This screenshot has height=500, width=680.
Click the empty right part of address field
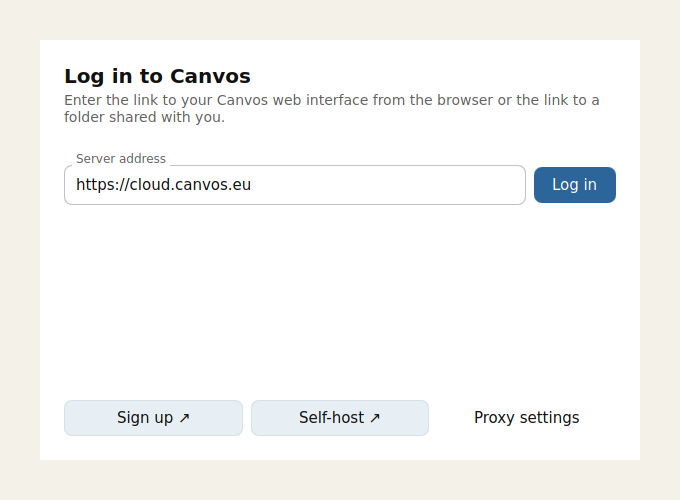click(390, 185)
